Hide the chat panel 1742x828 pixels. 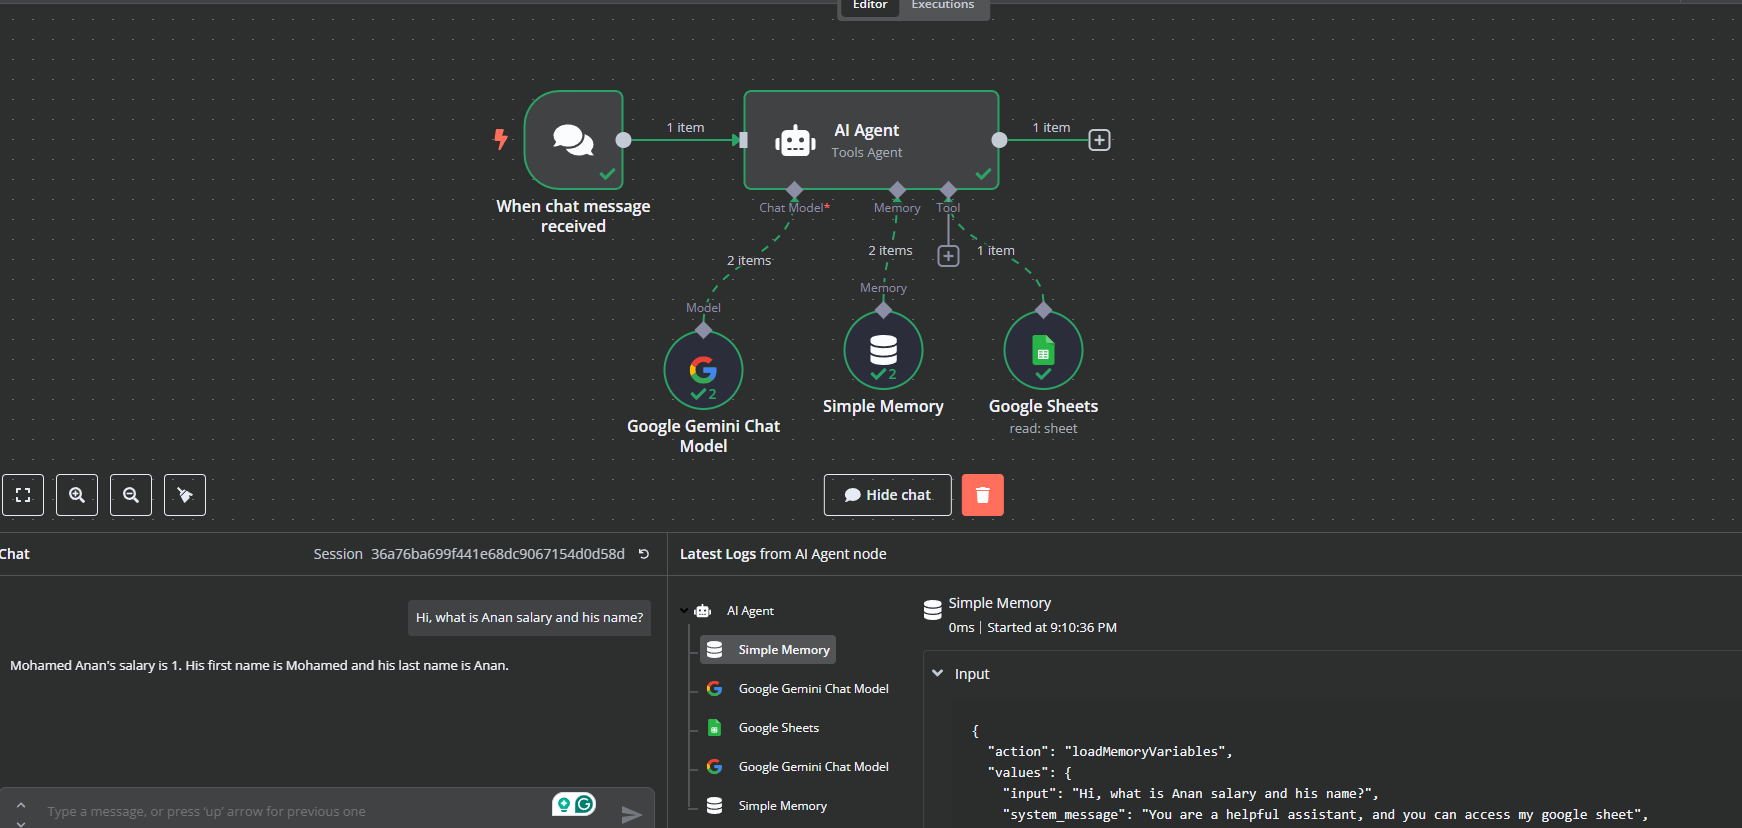(887, 495)
